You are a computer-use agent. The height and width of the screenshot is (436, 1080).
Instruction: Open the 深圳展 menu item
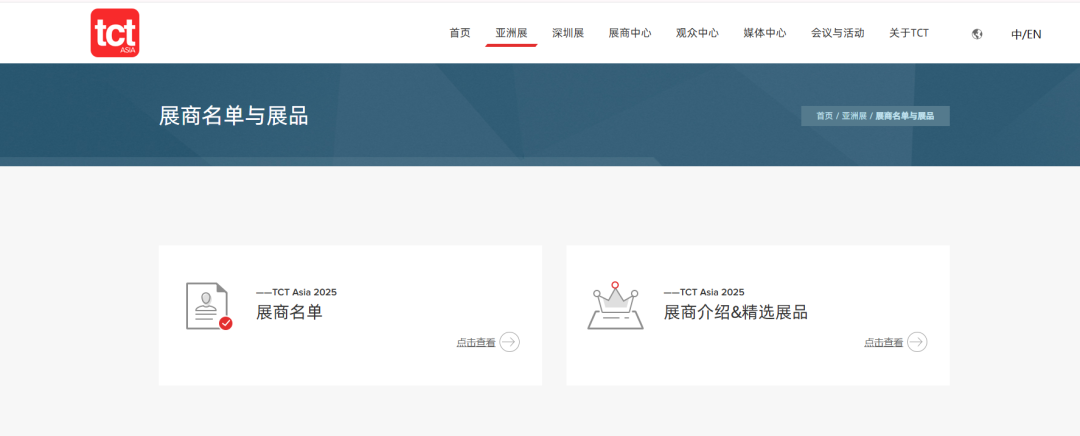coord(568,33)
